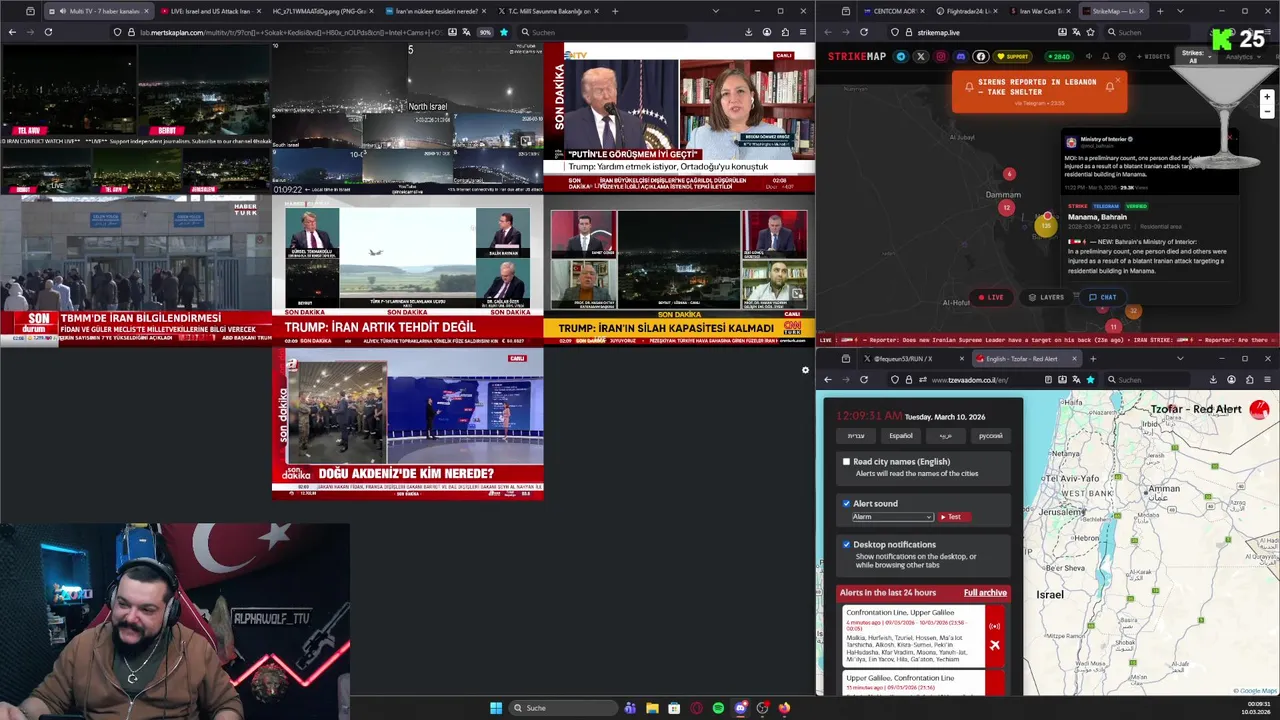Viewport: 1280px width, 720px height.
Task: Open StrikeMap notification bell in header
Action: click(1106, 56)
